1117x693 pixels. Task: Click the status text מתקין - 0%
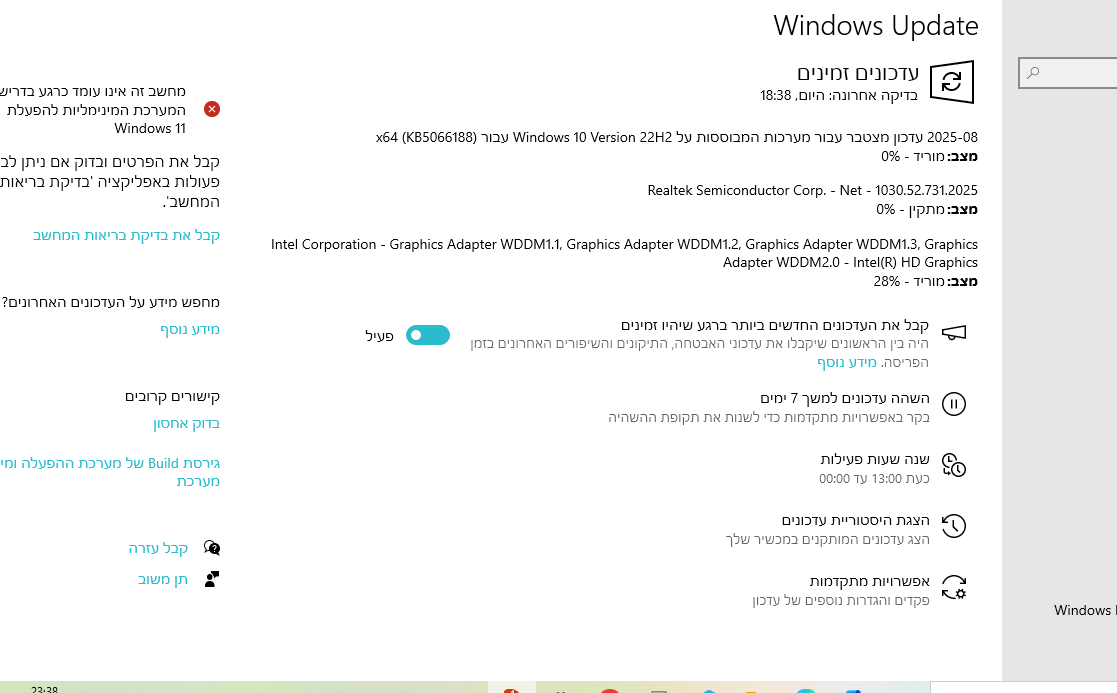pyautogui.click(x=910, y=209)
